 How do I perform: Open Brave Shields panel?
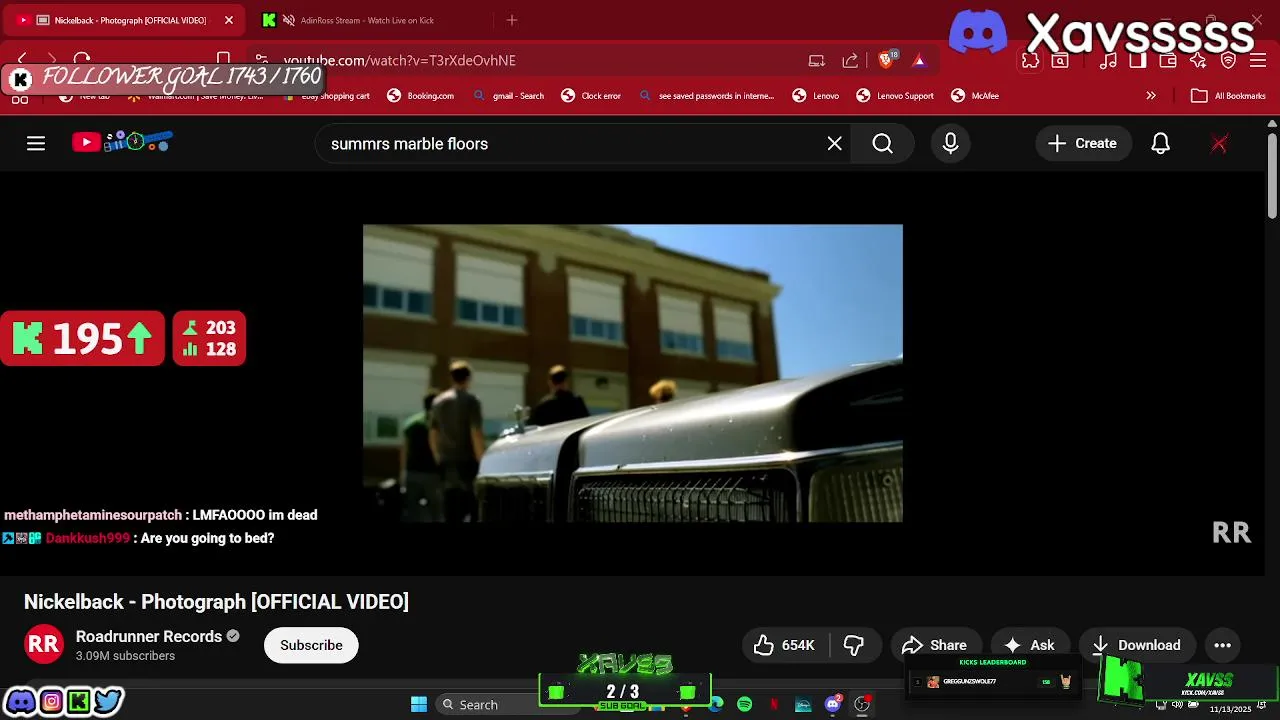pyautogui.click(x=887, y=60)
